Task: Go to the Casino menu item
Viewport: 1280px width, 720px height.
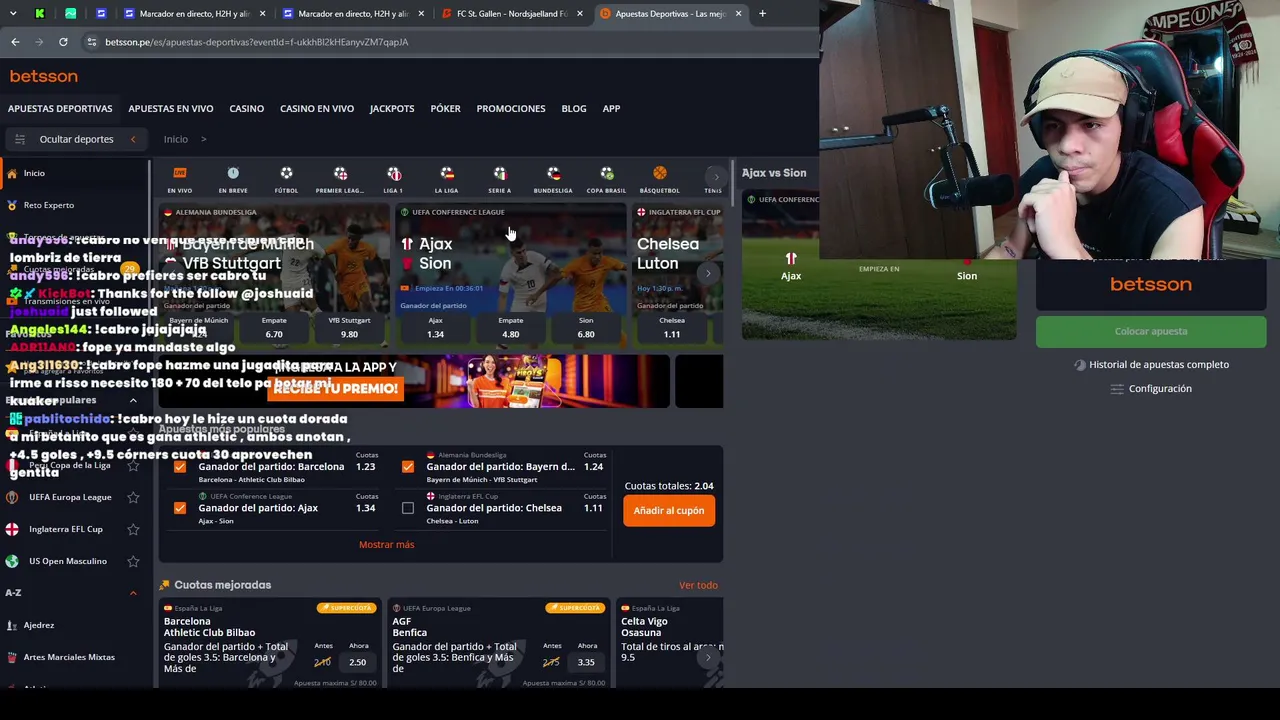Action: [247, 108]
